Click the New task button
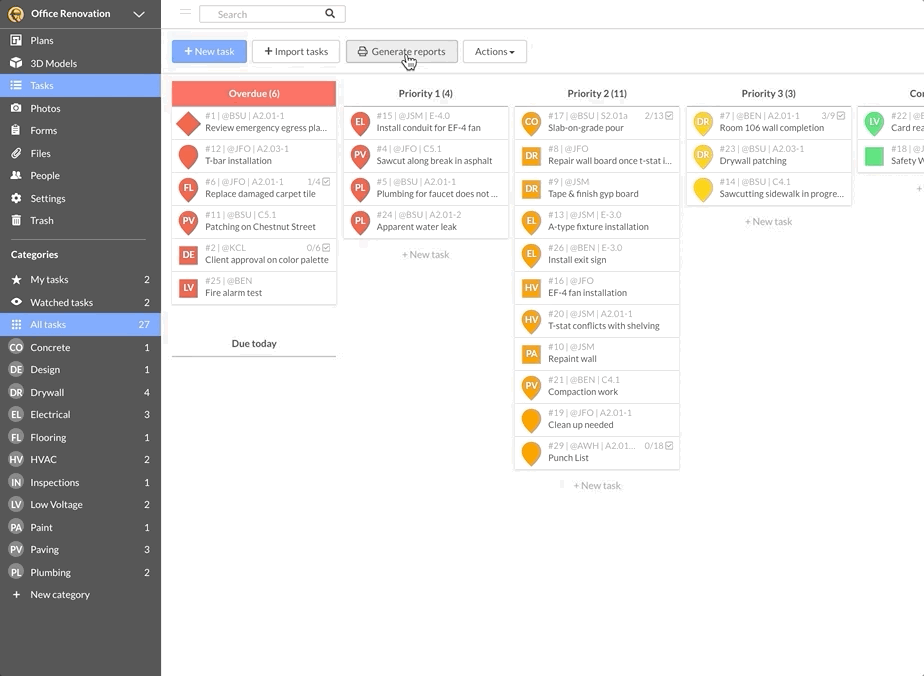This screenshot has width=924, height=676. (209, 52)
